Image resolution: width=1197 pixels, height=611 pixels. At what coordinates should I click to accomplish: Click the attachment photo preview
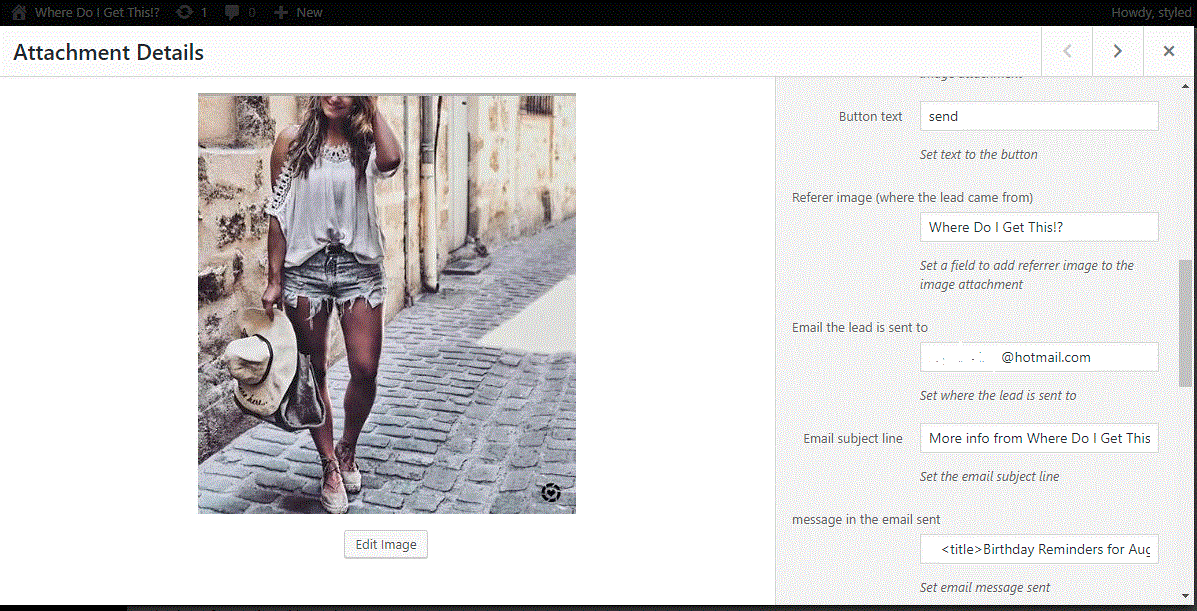387,303
